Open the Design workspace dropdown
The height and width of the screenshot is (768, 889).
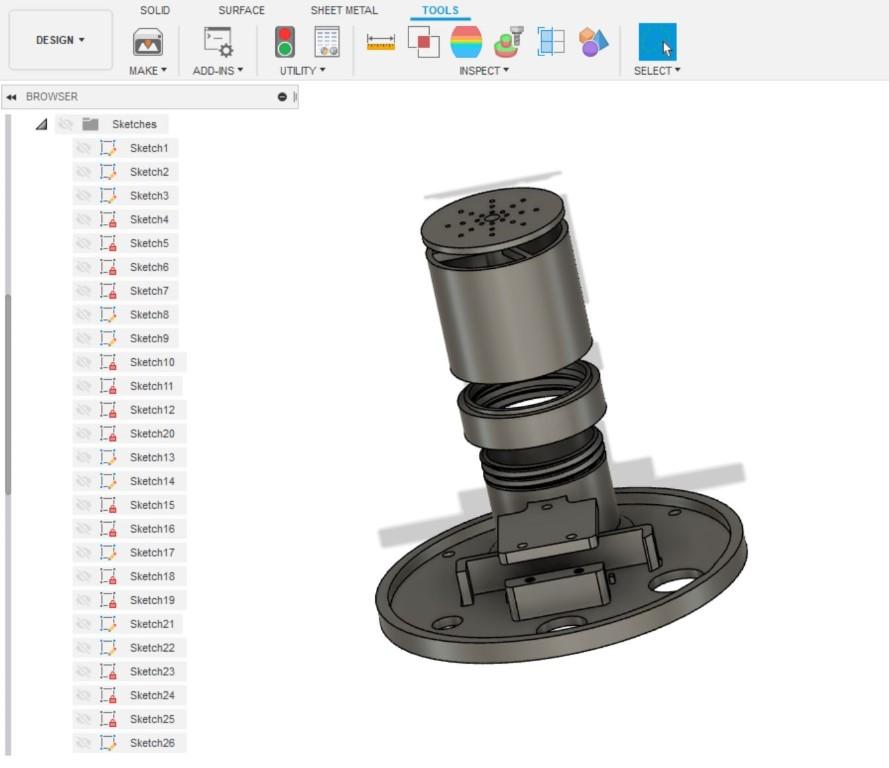(60, 40)
